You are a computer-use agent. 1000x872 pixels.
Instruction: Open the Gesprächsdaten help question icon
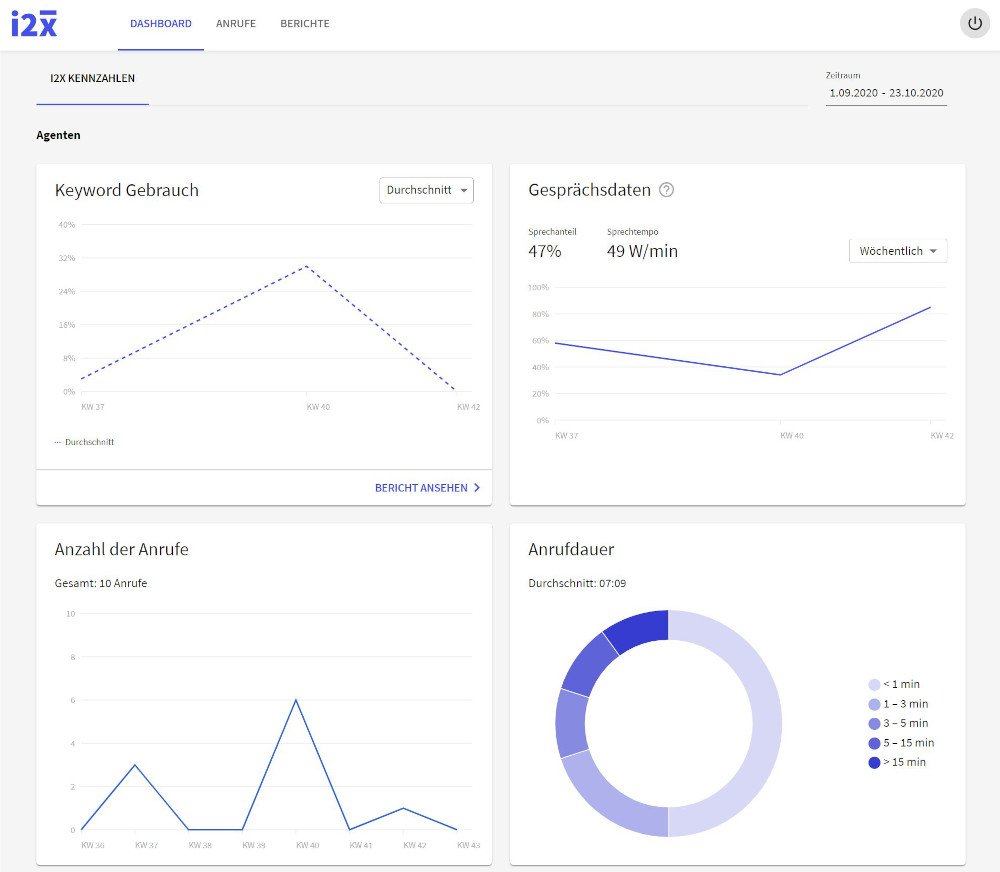(x=666, y=190)
